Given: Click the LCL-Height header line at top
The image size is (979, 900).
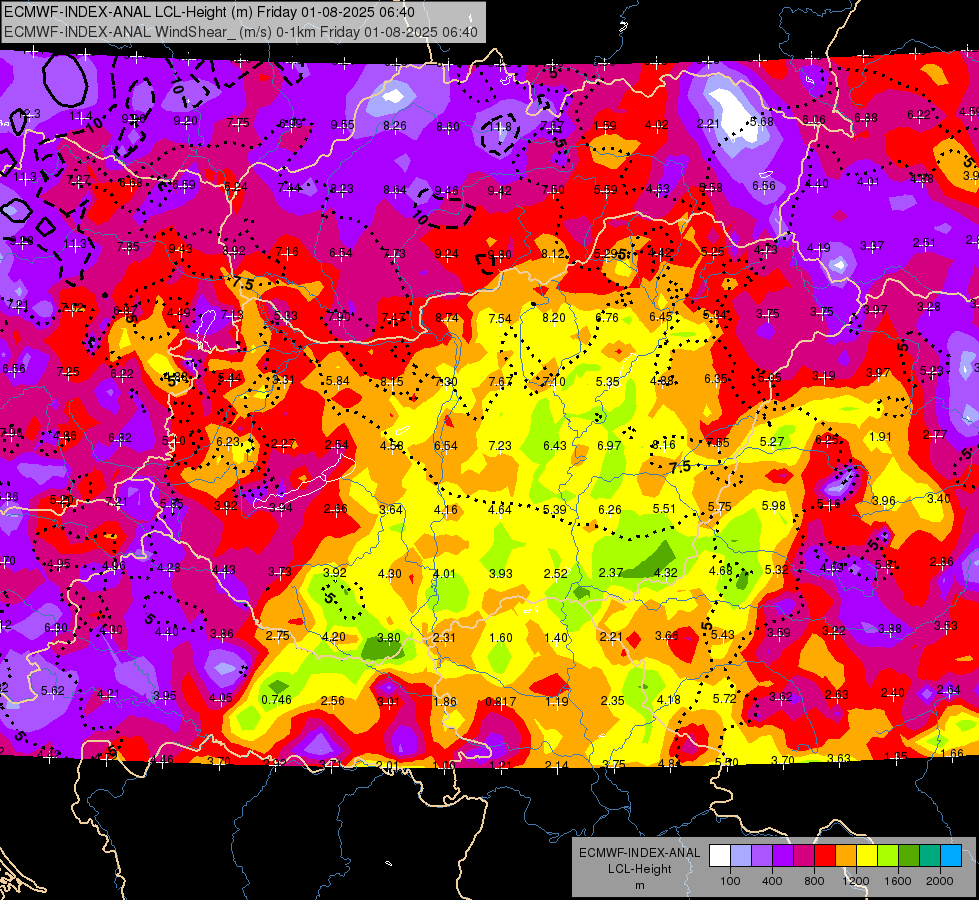Looking at the screenshot, I should click(209, 12).
